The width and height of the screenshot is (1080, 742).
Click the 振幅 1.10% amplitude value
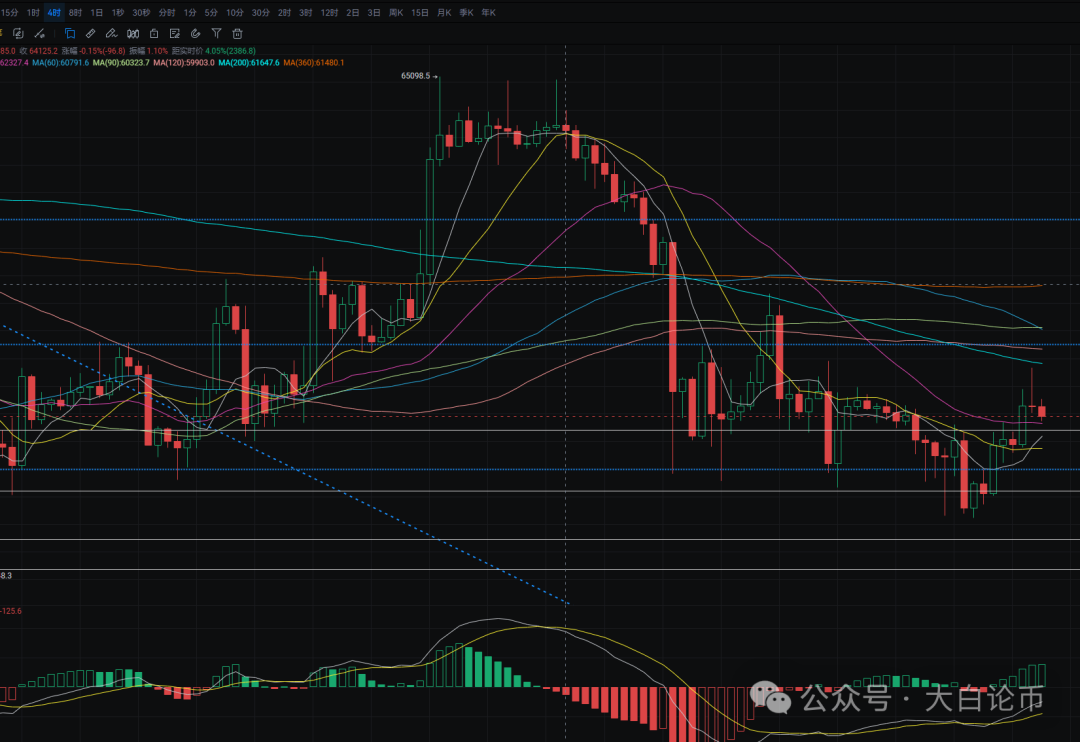149,51
